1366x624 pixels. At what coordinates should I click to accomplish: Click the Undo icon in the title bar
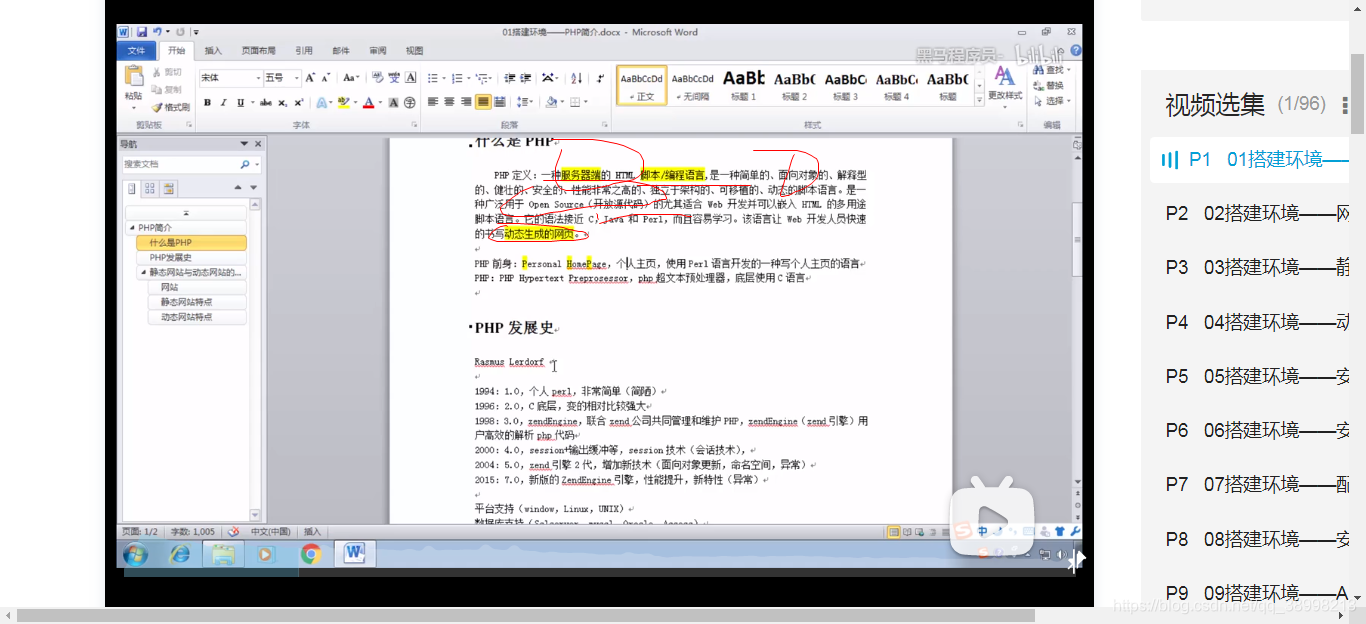coord(157,32)
